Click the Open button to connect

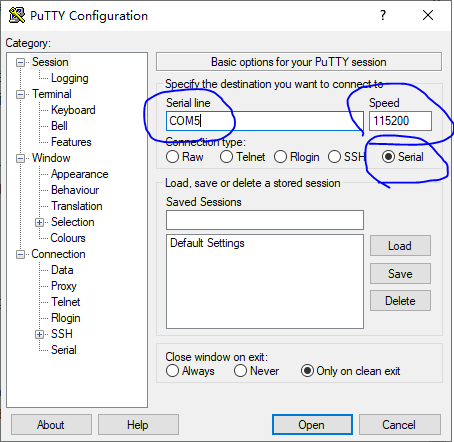pyautogui.click(x=312, y=425)
